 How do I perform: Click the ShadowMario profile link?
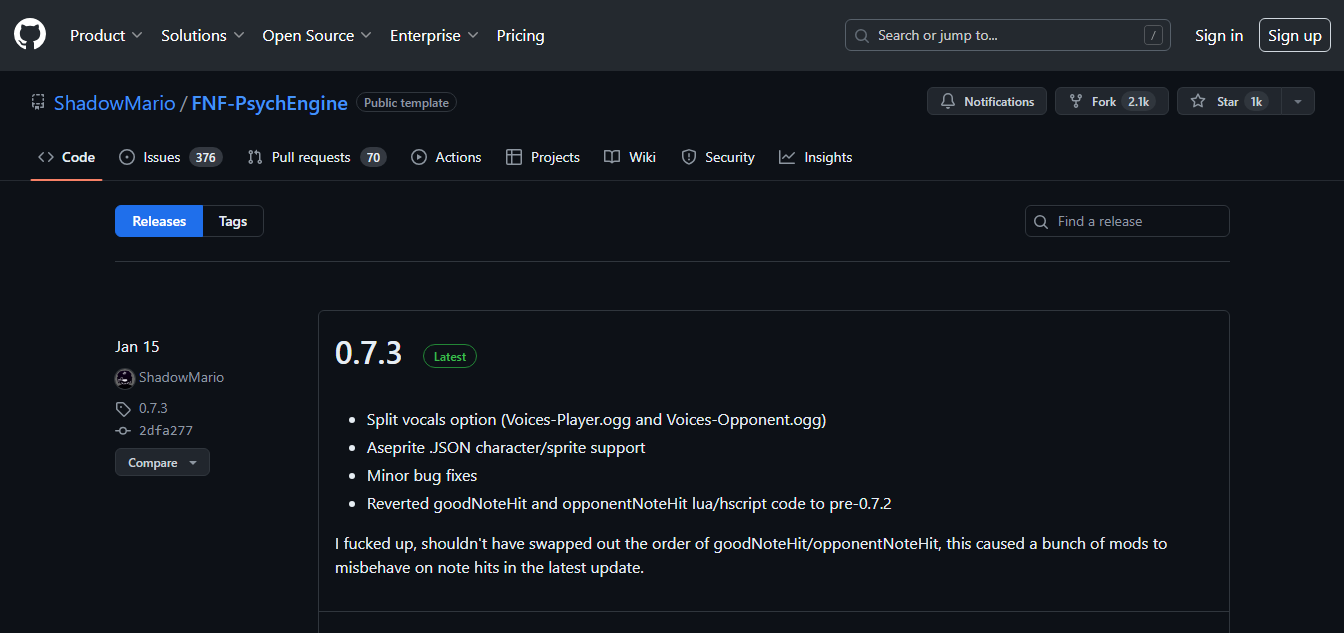181,377
